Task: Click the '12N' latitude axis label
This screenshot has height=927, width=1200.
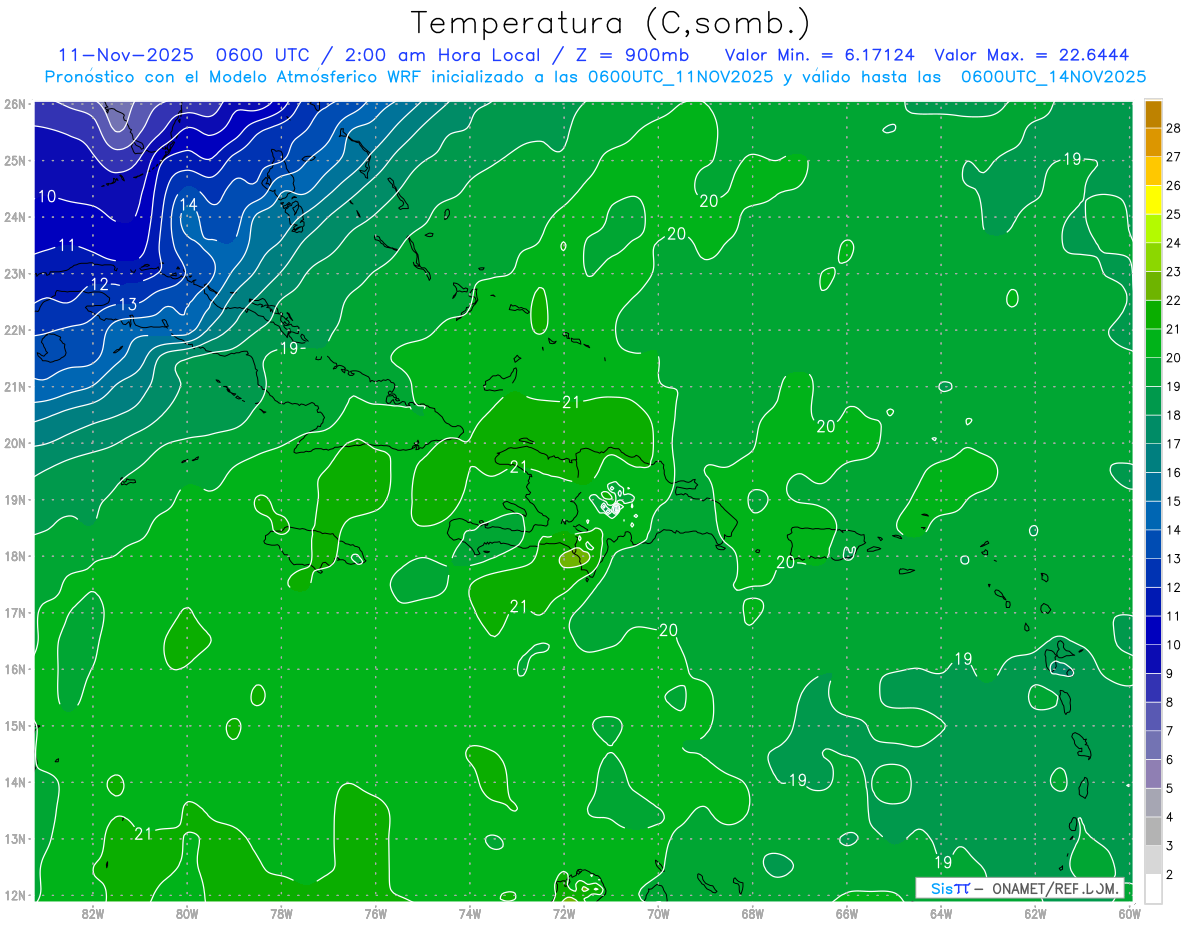Action: click(14, 895)
